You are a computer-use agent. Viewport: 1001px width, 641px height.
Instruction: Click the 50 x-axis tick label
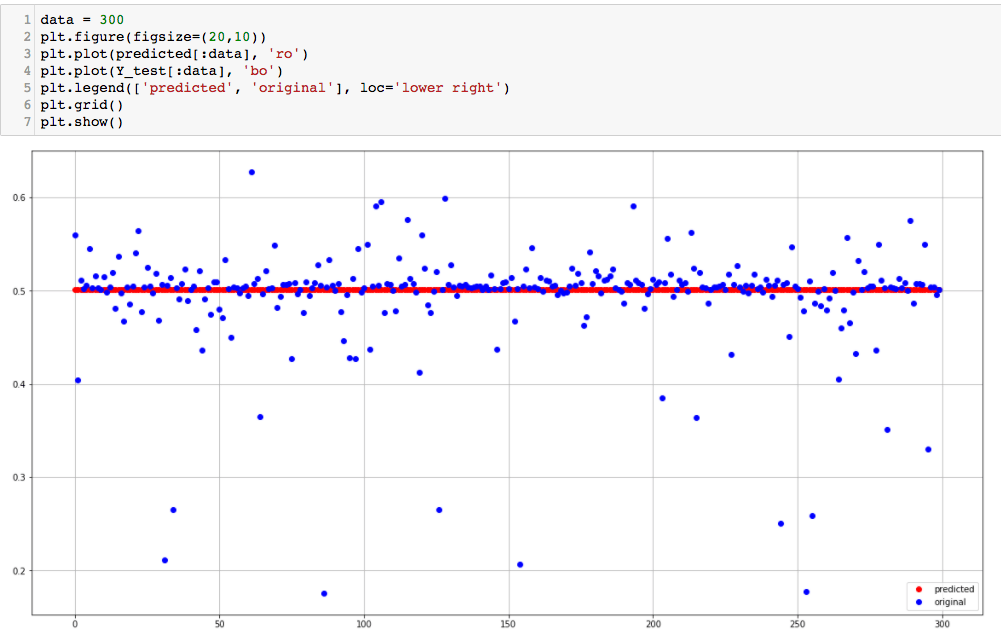point(219,625)
